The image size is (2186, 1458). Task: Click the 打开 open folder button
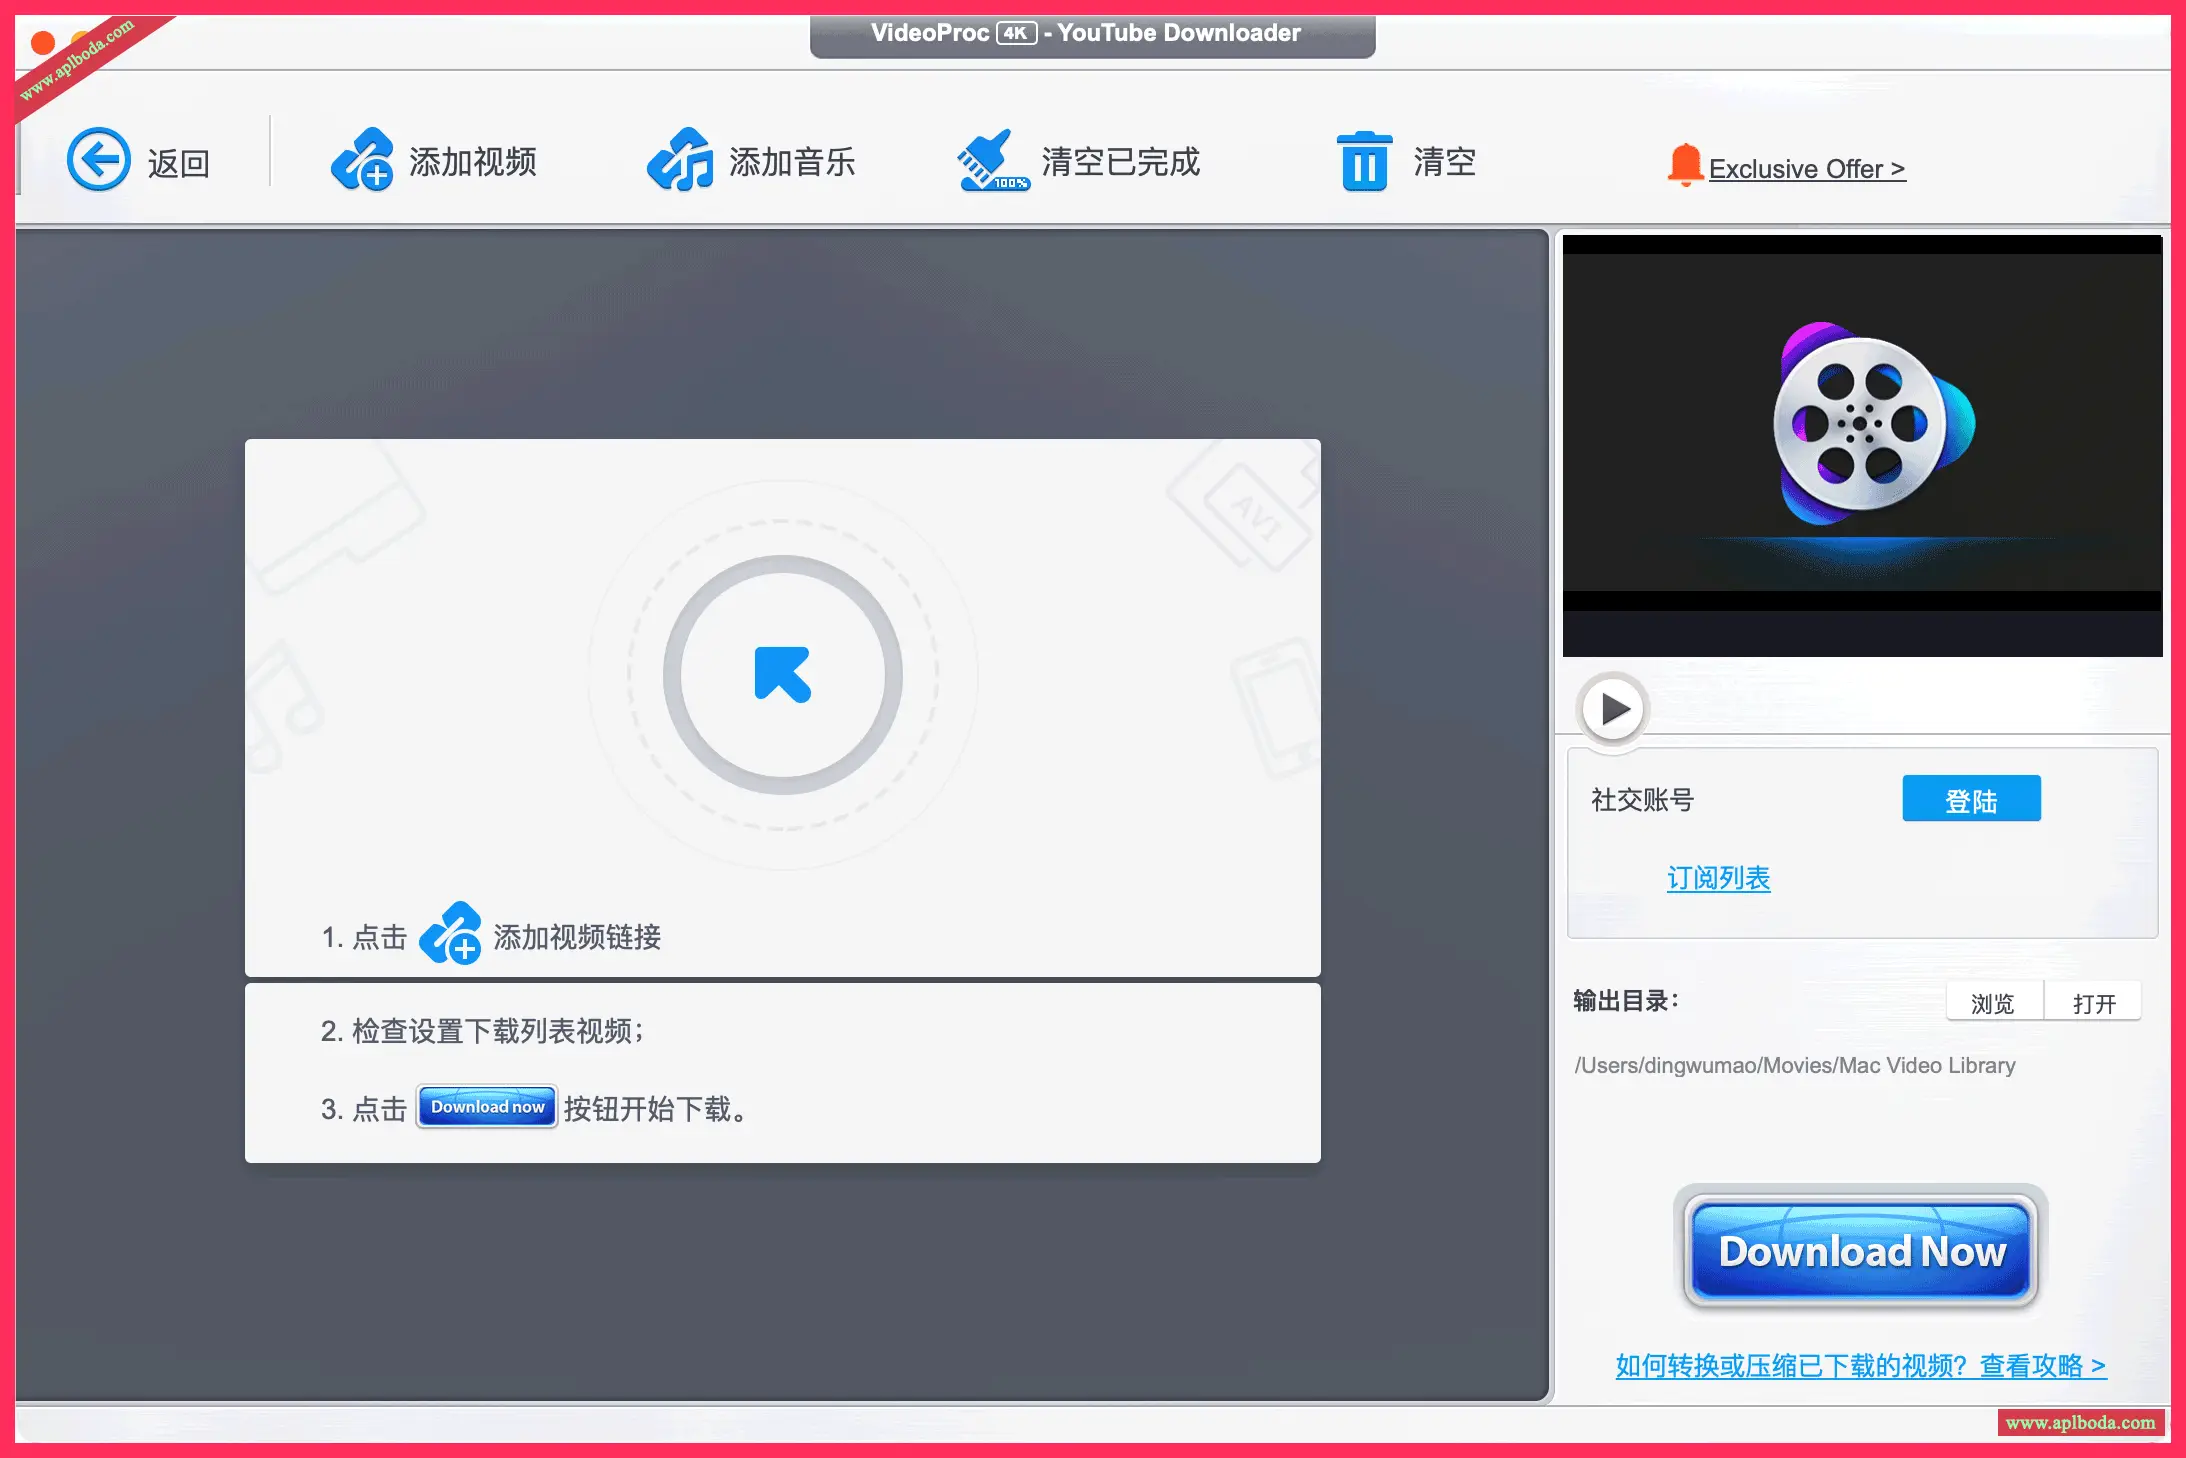tap(2093, 1003)
